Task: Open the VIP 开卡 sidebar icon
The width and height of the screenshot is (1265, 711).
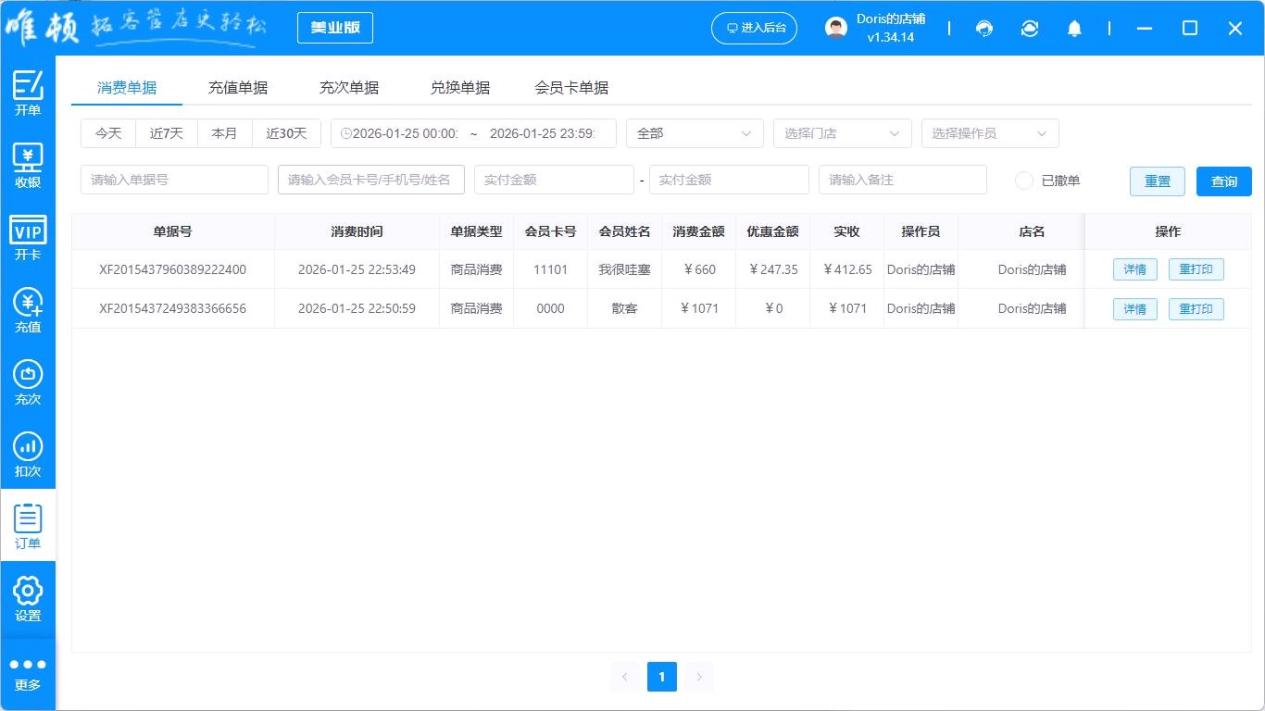Action: tap(28, 238)
